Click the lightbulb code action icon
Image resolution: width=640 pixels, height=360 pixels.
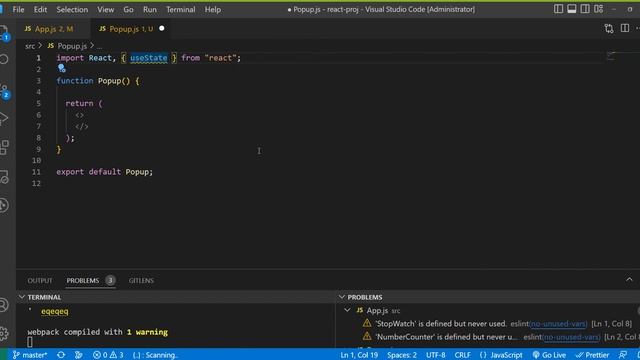click(x=61, y=68)
